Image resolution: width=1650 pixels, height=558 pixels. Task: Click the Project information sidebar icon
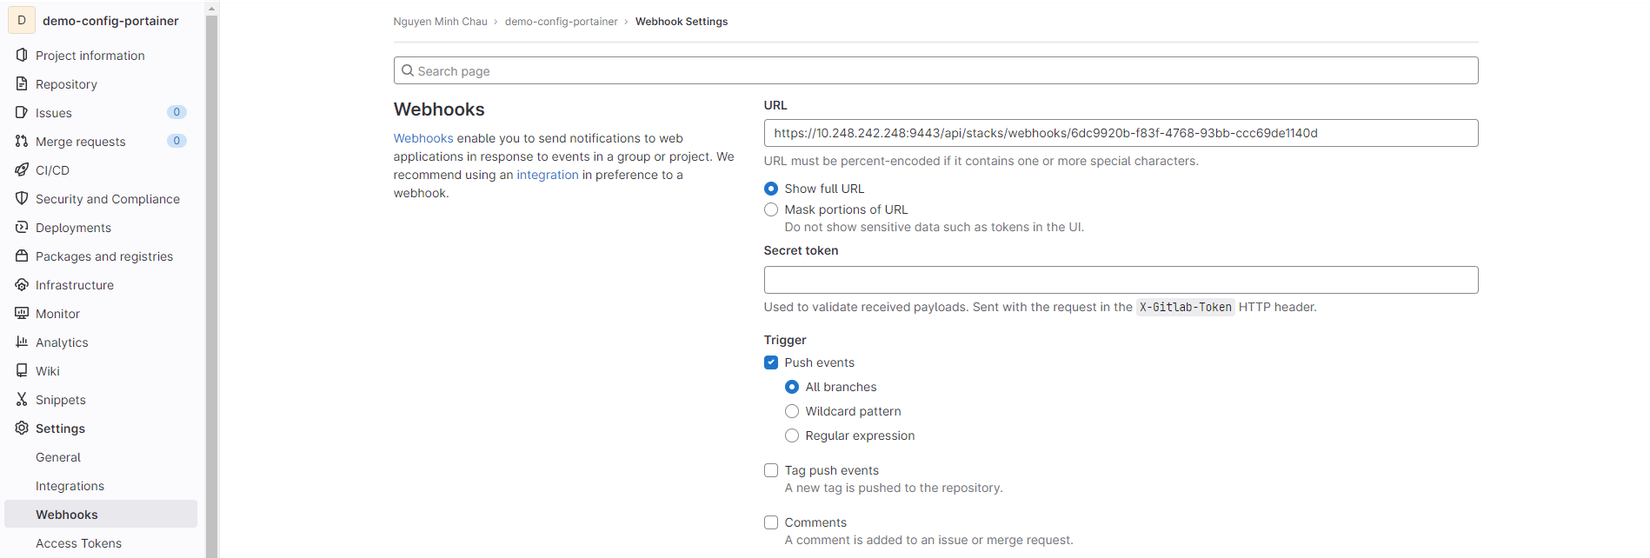click(22, 55)
